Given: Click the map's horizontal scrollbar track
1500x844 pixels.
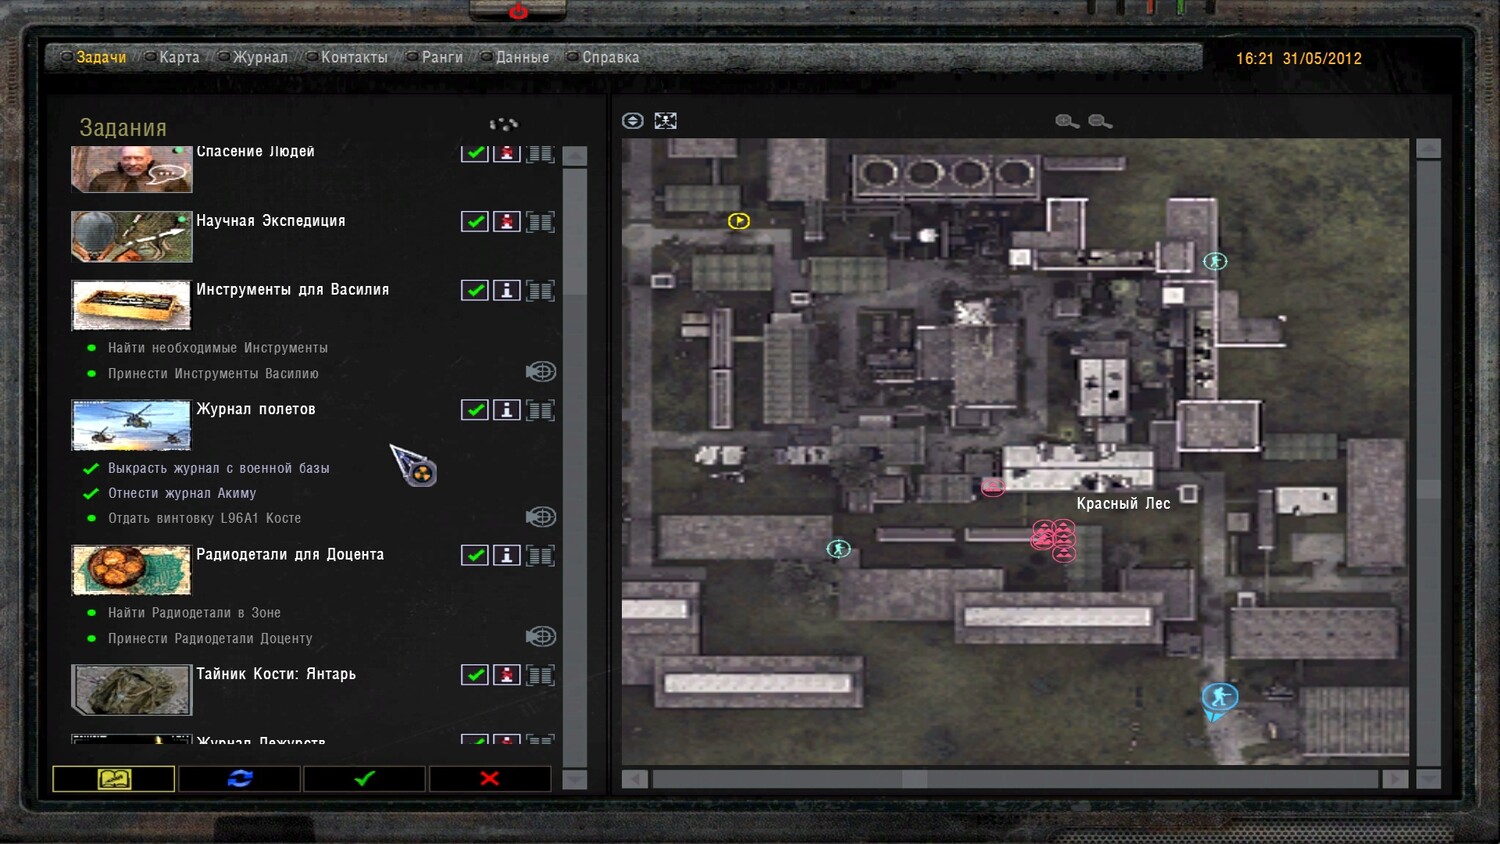Looking at the screenshot, I should pos(1016,779).
